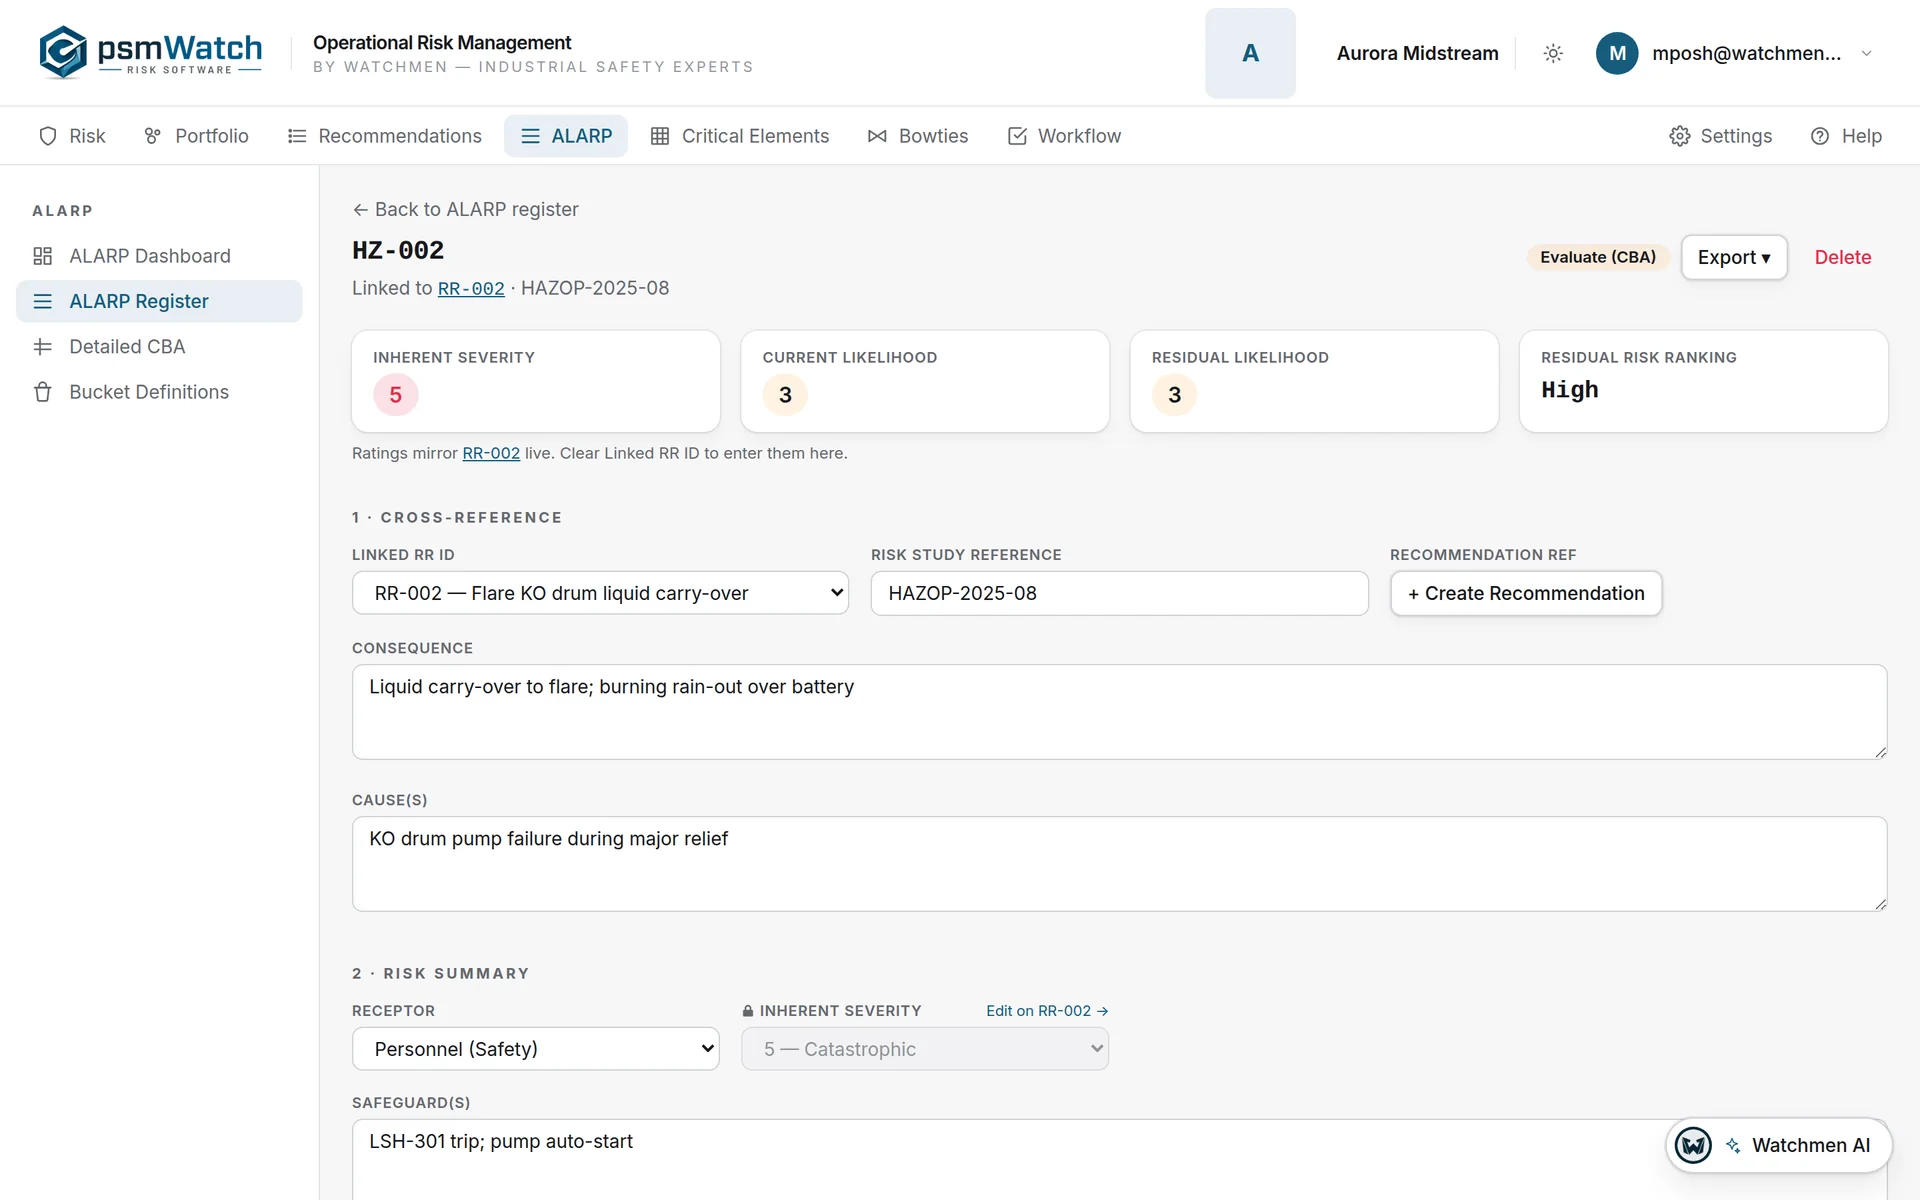Open the Recommendations tab
Screen dimensions: 1920x1200
(384, 136)
